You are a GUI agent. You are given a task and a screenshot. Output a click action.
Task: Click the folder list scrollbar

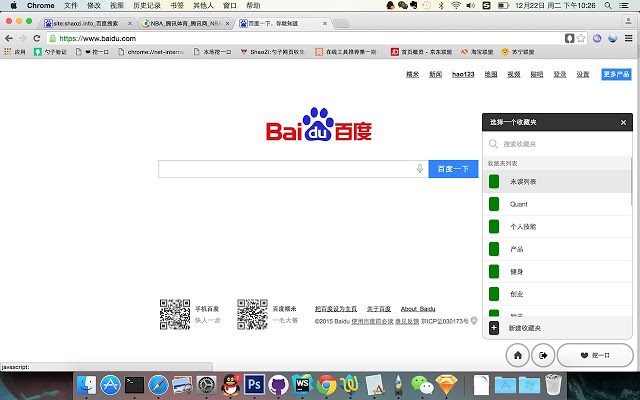point(631,182)
